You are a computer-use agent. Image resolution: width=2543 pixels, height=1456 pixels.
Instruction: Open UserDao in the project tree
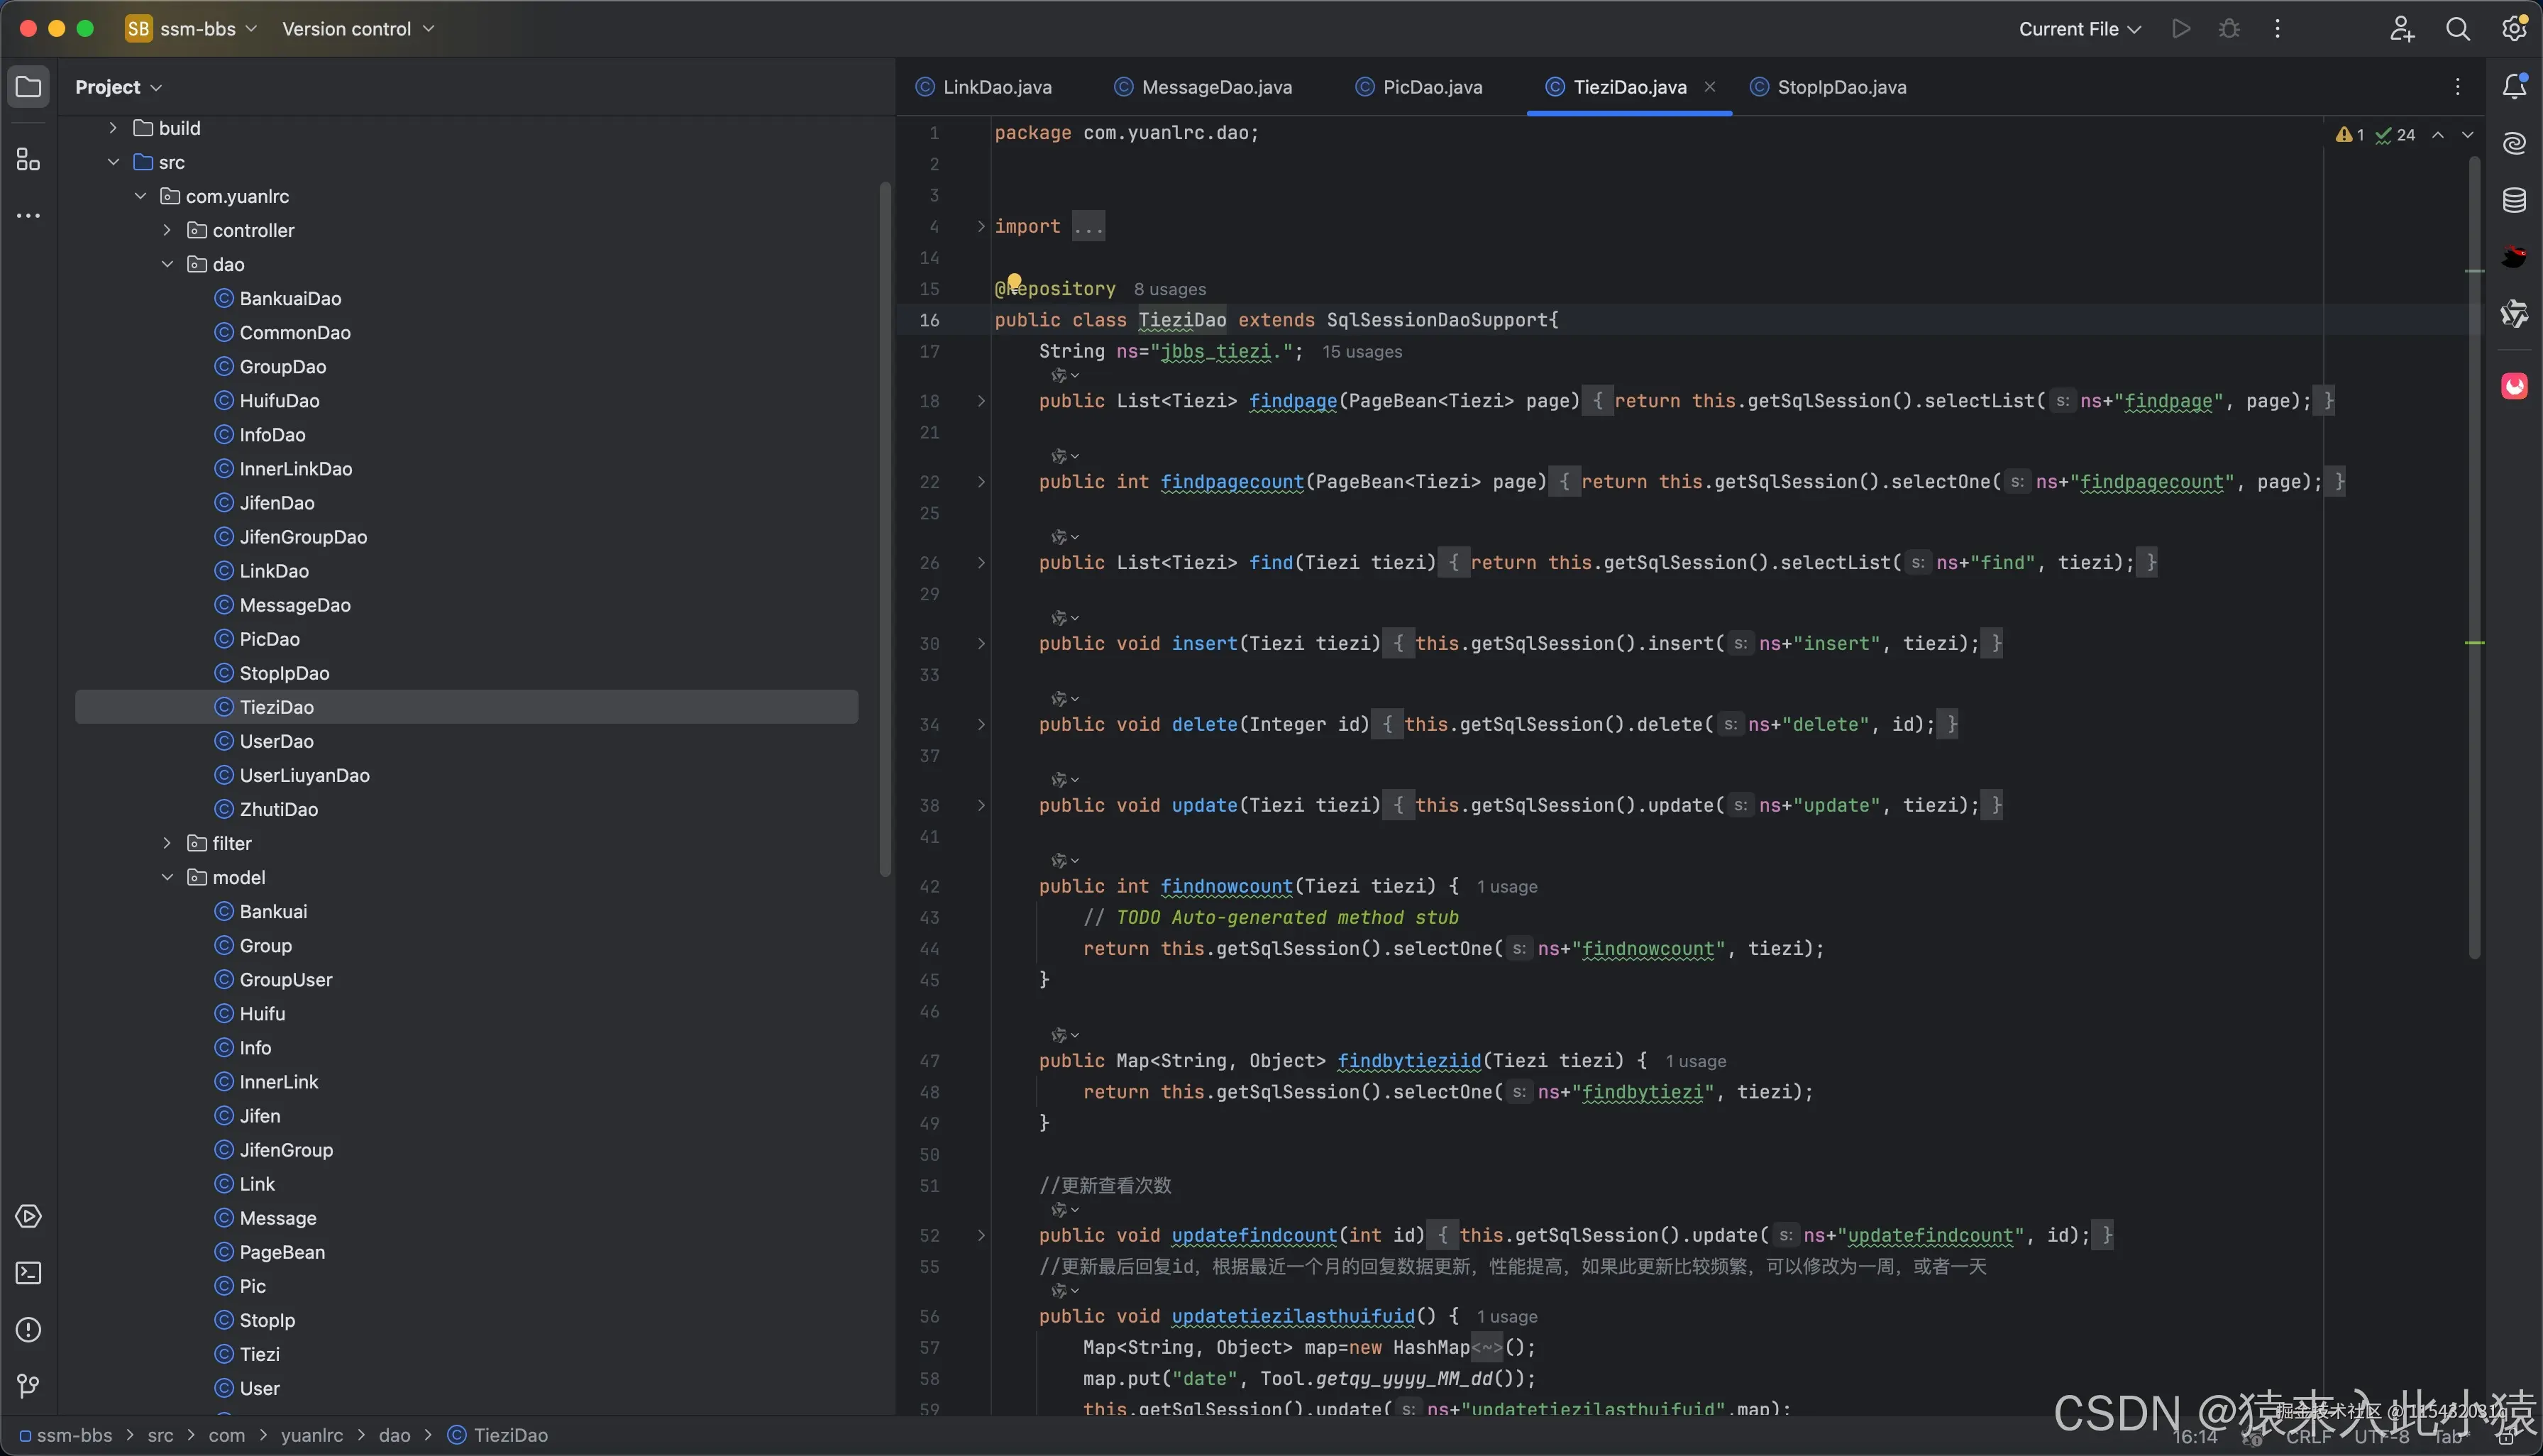pos(276,741)
